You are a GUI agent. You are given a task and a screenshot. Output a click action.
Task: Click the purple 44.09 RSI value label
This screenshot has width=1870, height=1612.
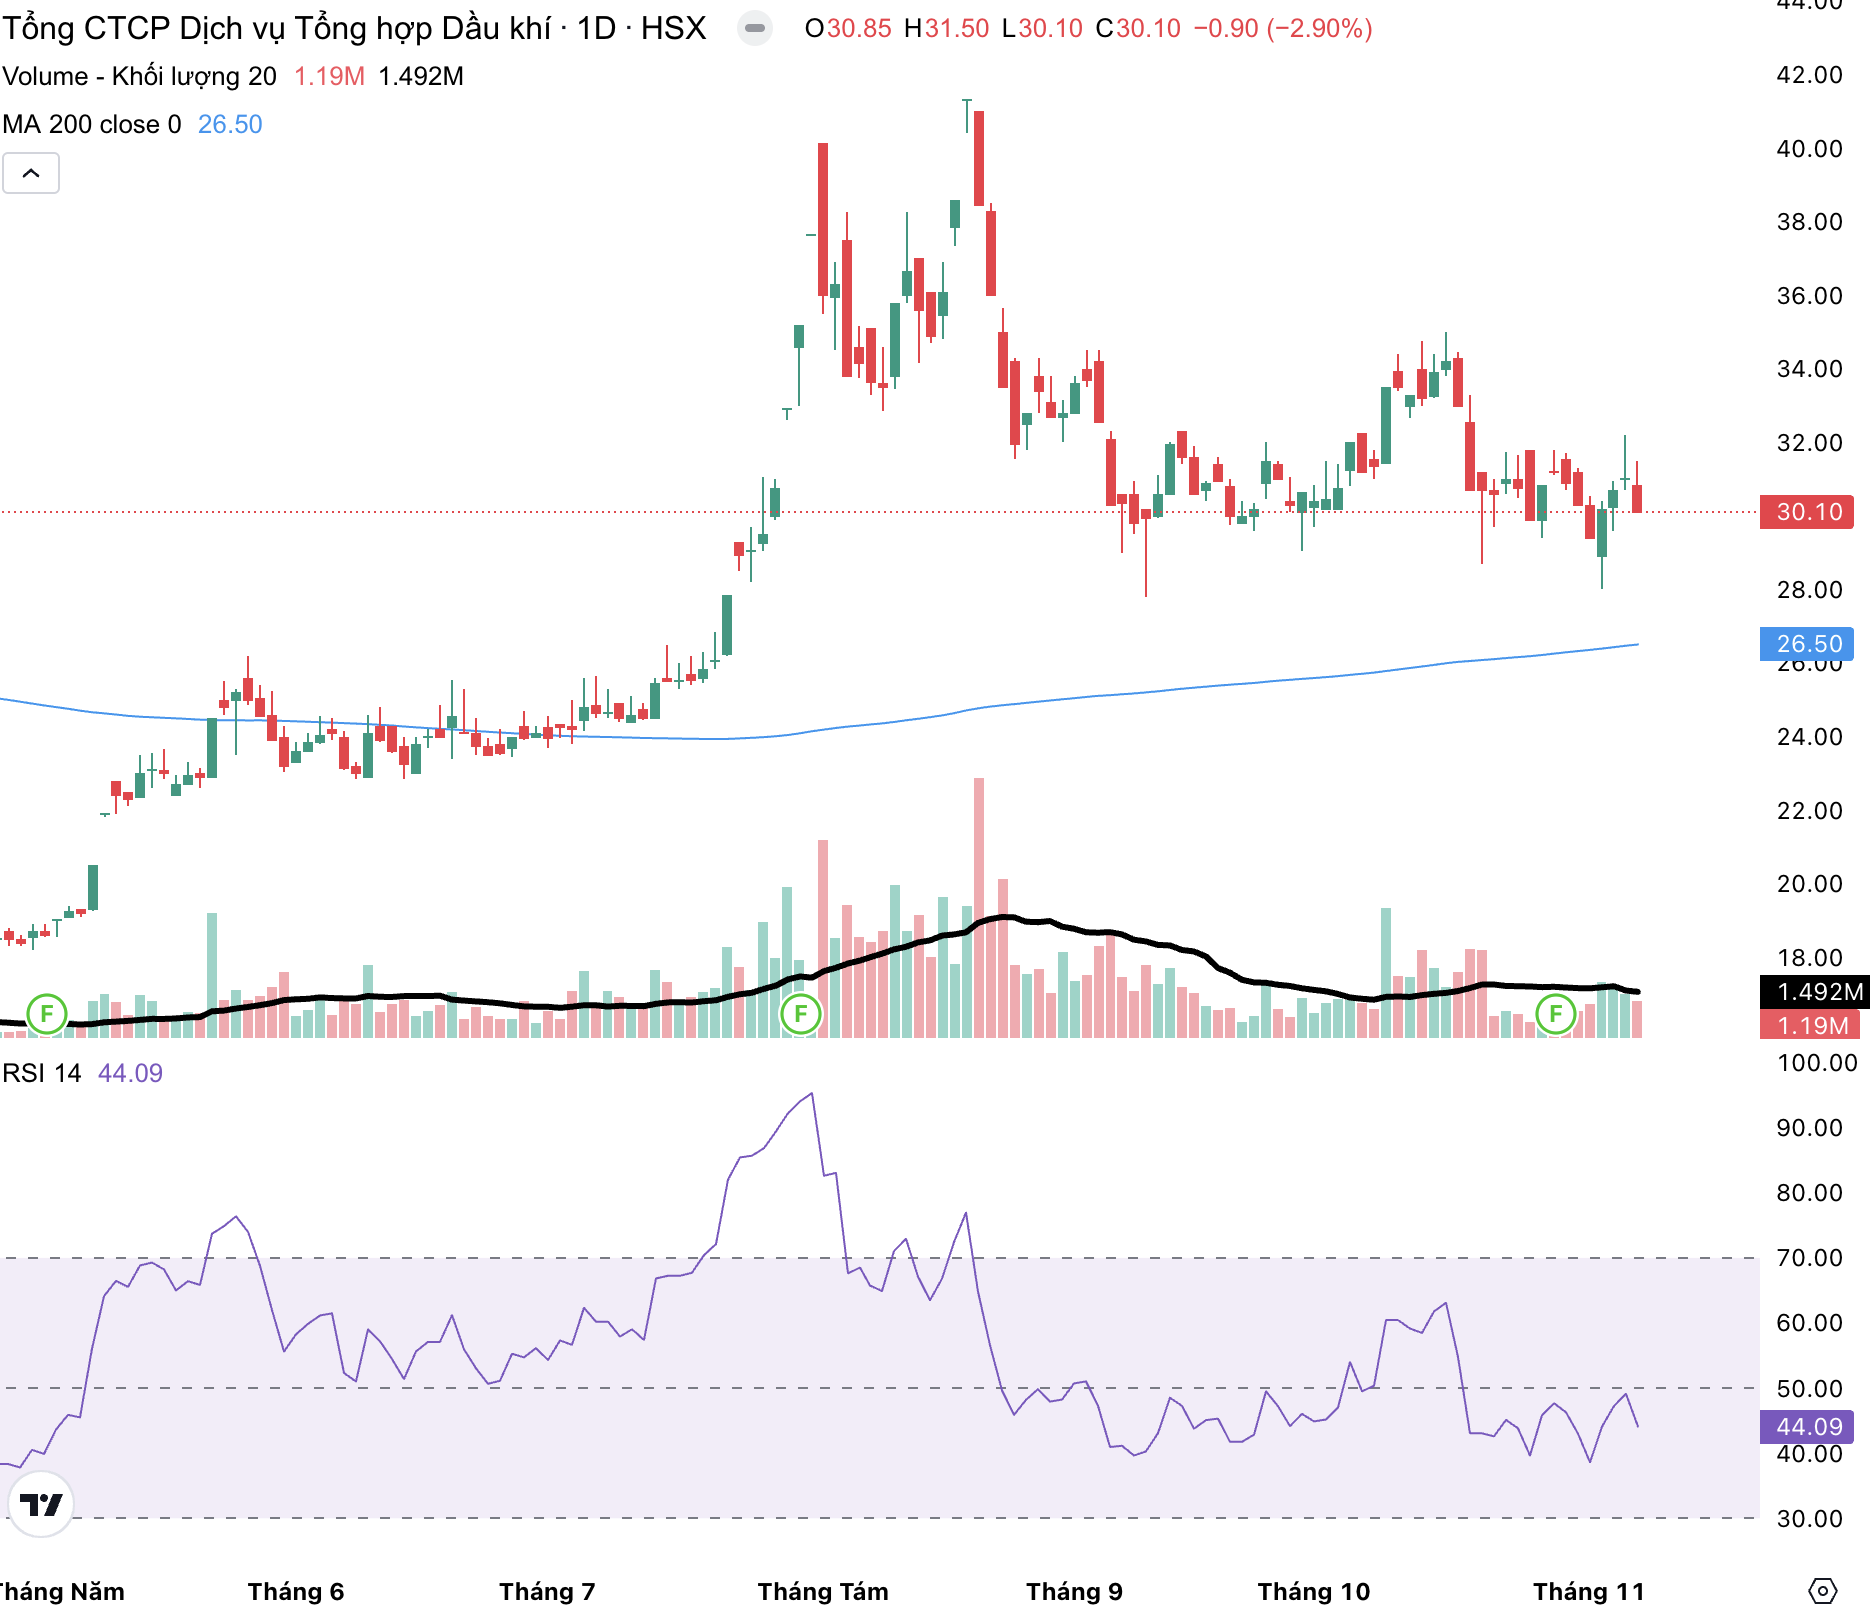click(1807, 1426)
